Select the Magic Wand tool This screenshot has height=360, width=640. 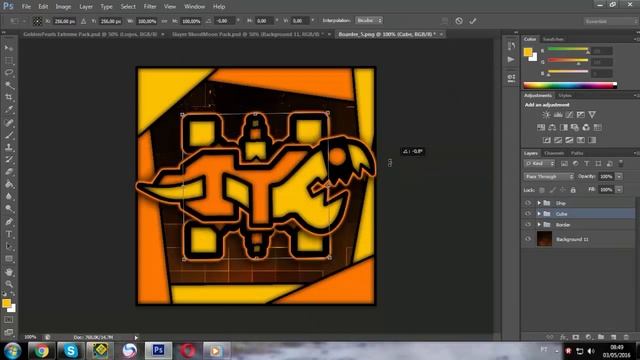pyautogui.click(x=9, y=85)
